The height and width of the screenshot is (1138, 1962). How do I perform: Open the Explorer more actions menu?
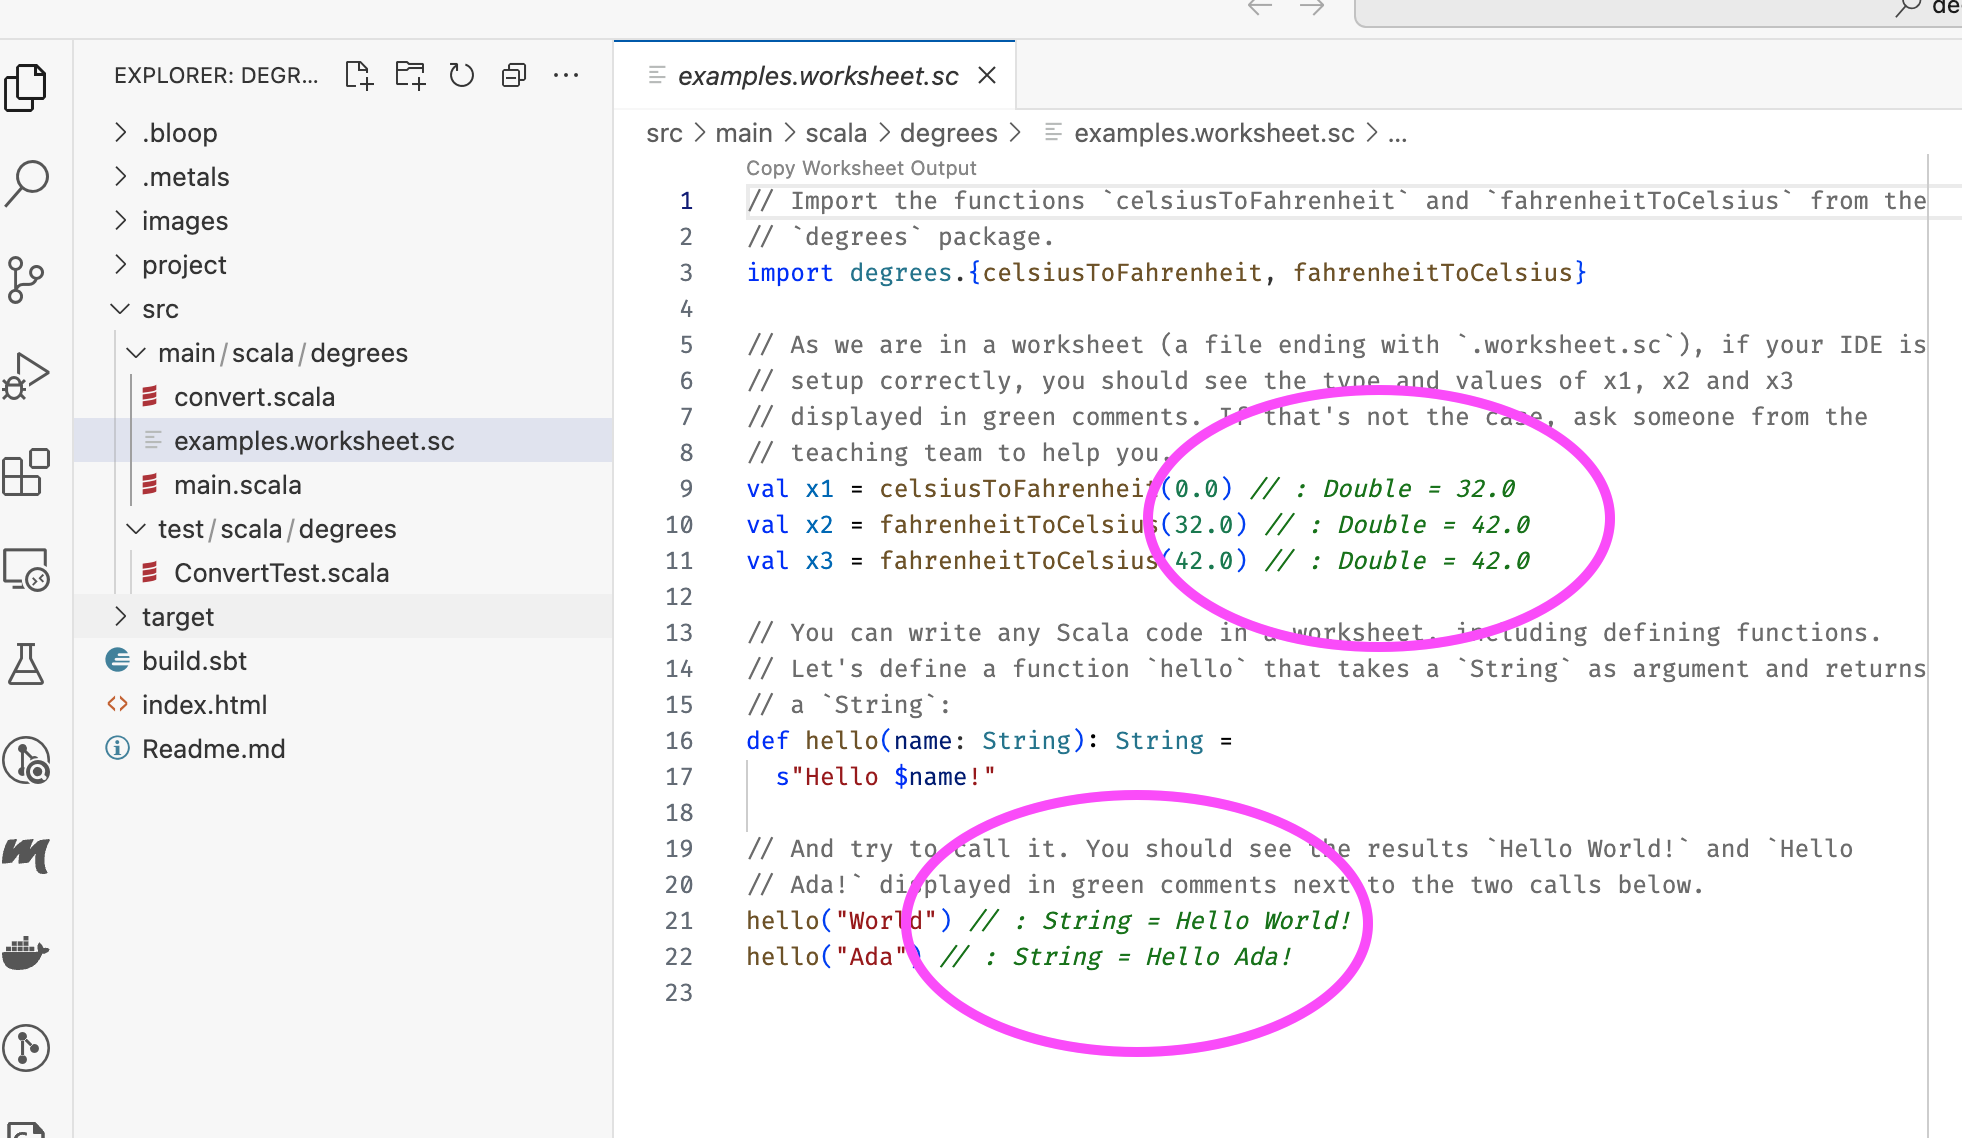(566, 75)
